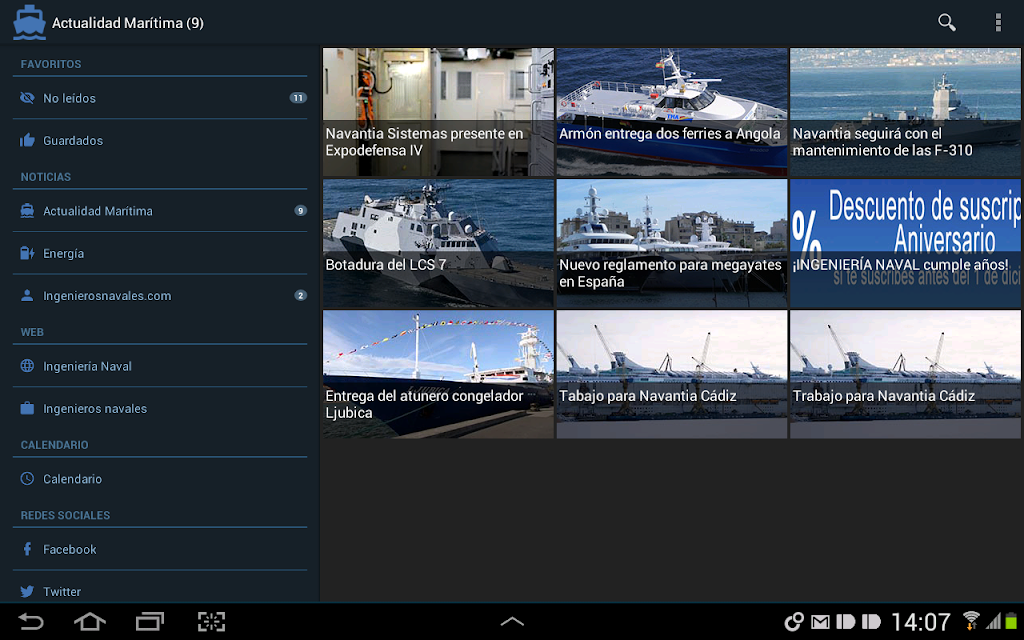
Task: Open article Trabajo para Navantia Cádiz
Action: coord(906,374)
